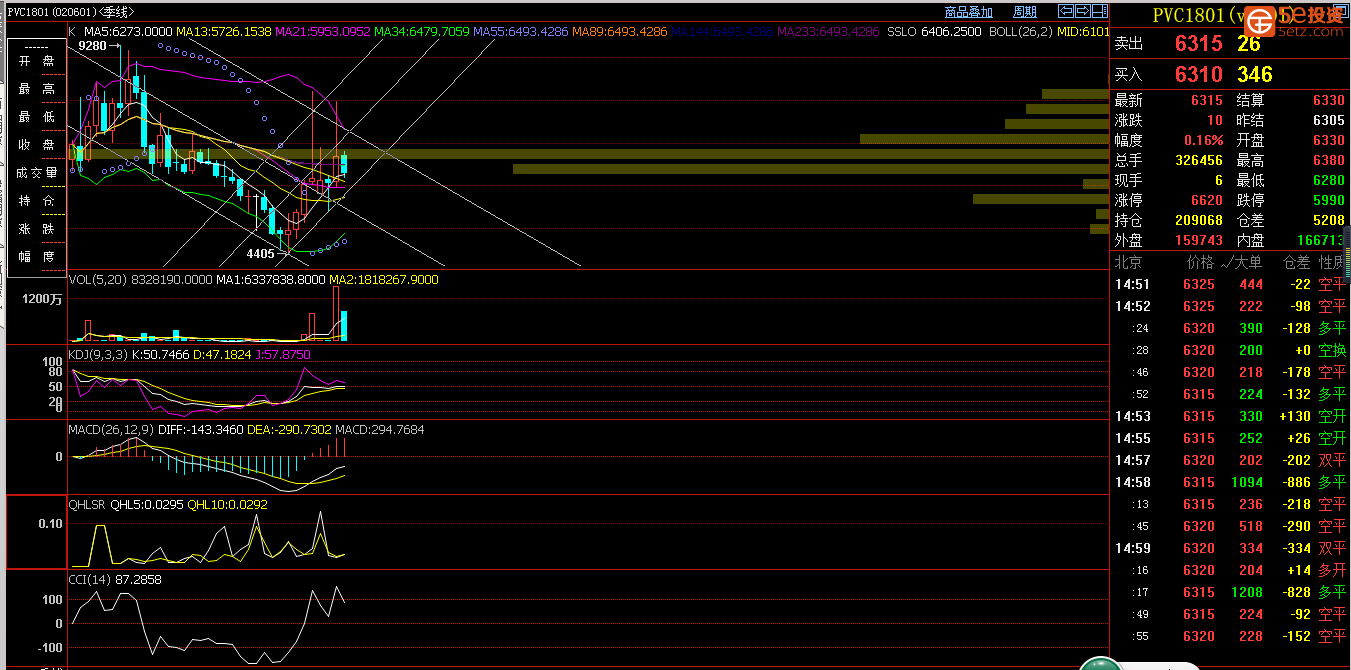Screen dimensions: 1351x670
Task: Click the 价格 price column header
Action: pos(1200,262)
